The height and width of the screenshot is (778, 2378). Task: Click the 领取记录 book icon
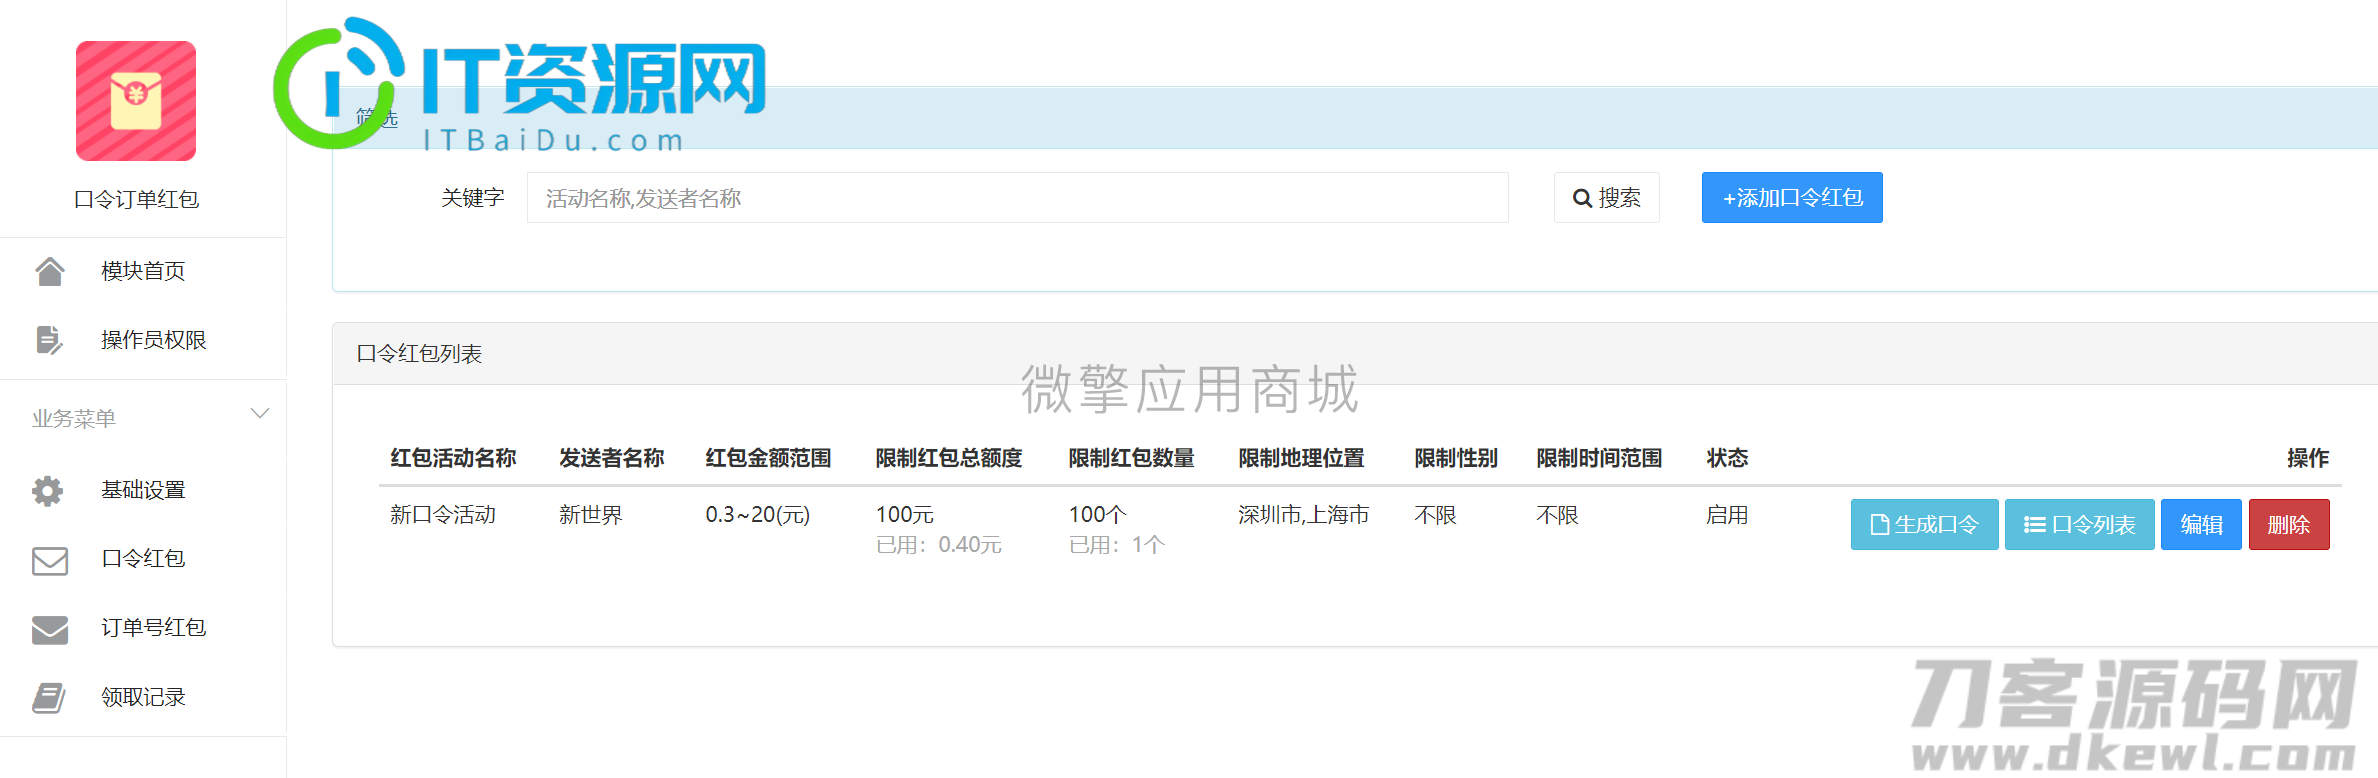pos(49,698)
